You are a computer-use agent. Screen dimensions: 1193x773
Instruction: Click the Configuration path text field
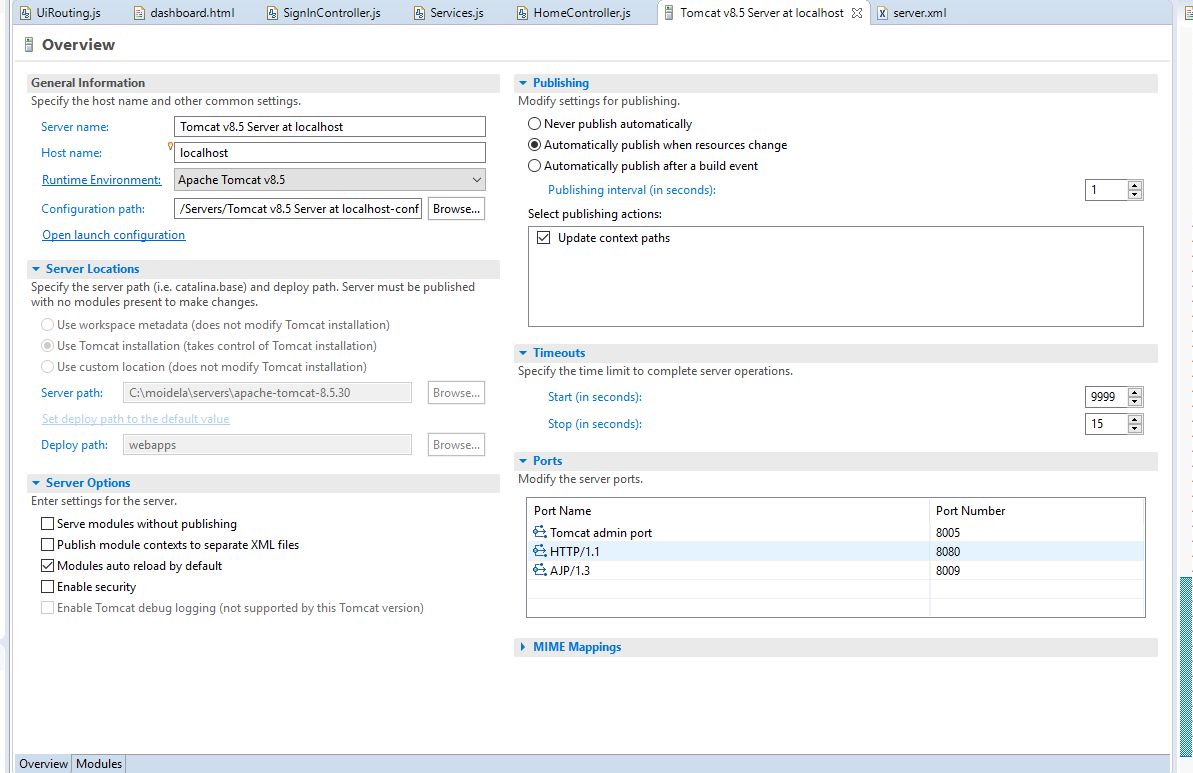[297, 208]
